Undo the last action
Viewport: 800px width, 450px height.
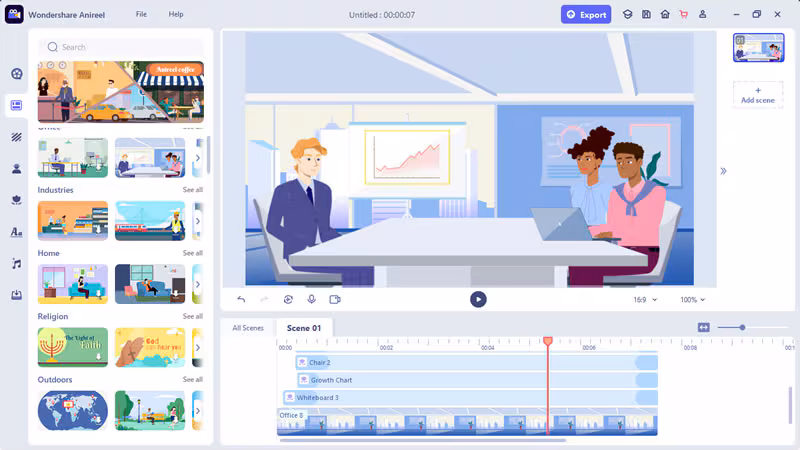241,299
